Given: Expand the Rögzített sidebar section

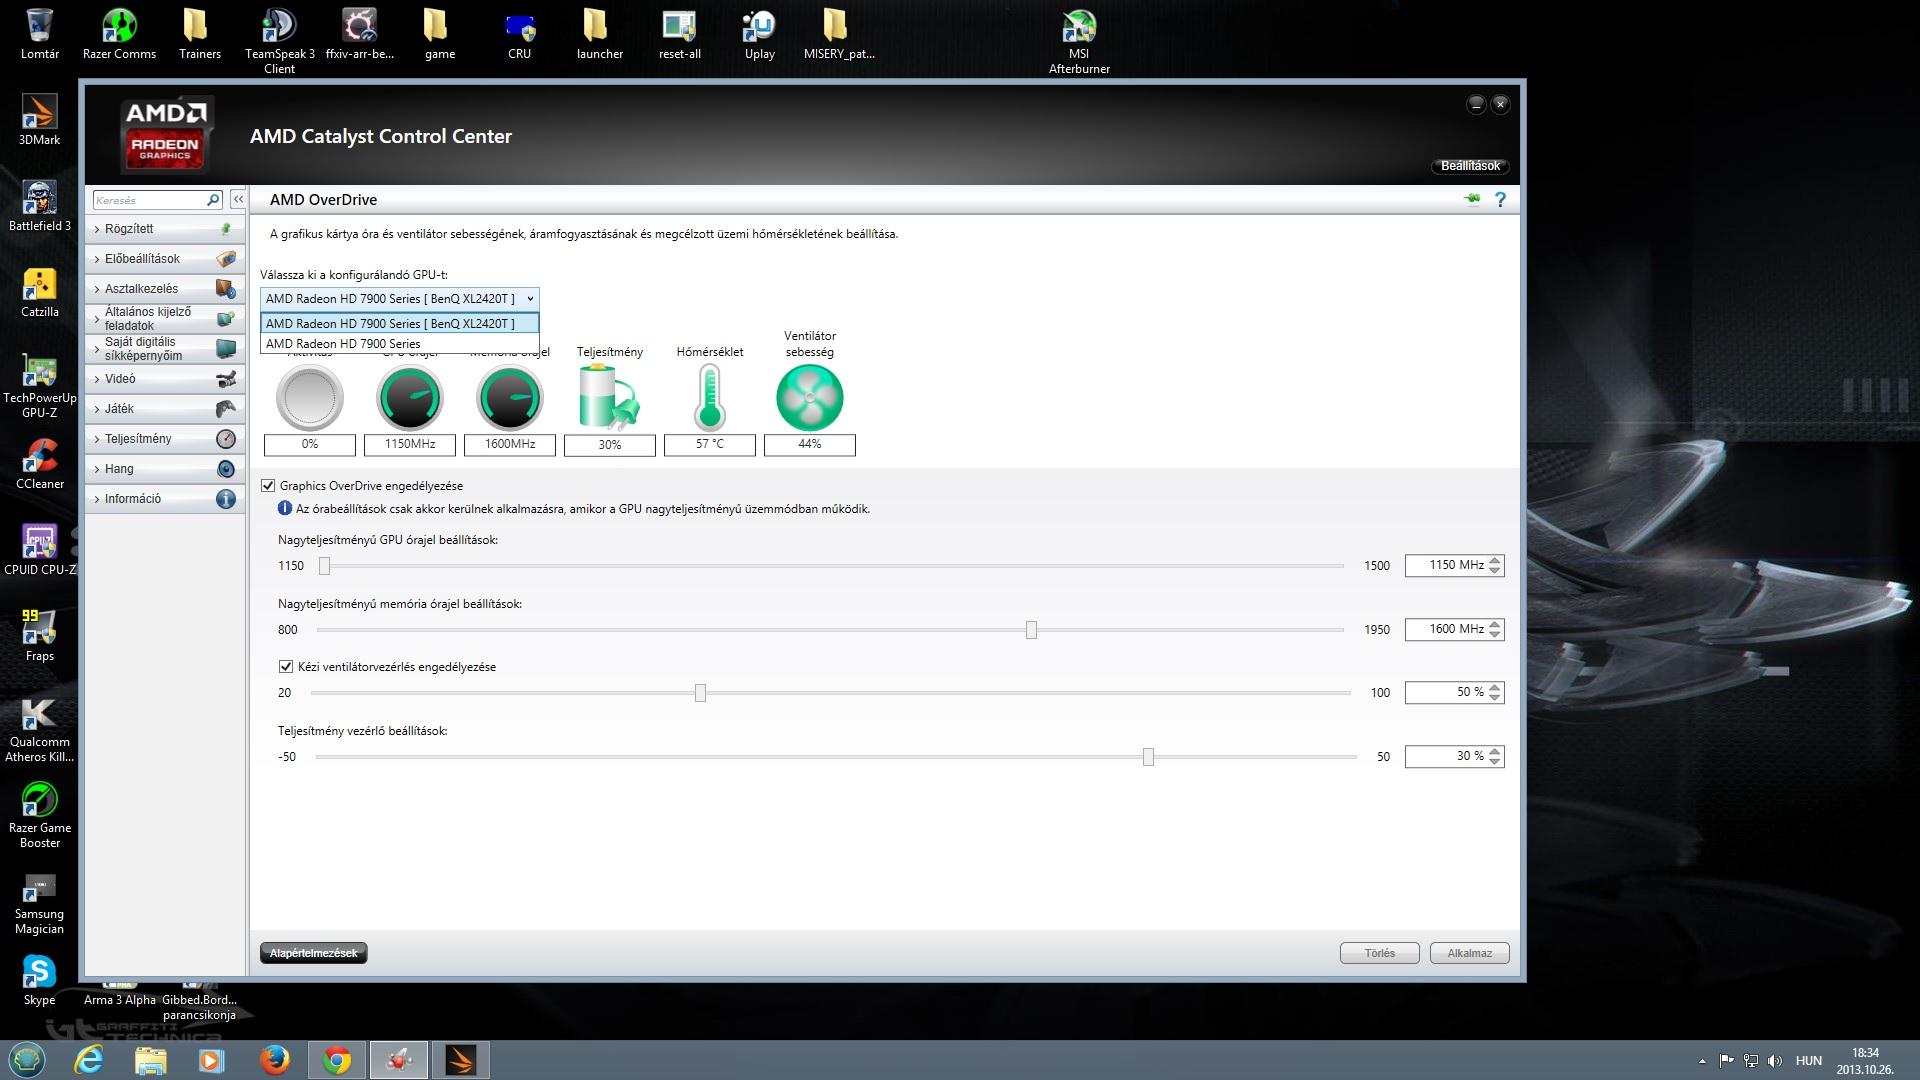Looking at the screenshot, I should 166,229.
